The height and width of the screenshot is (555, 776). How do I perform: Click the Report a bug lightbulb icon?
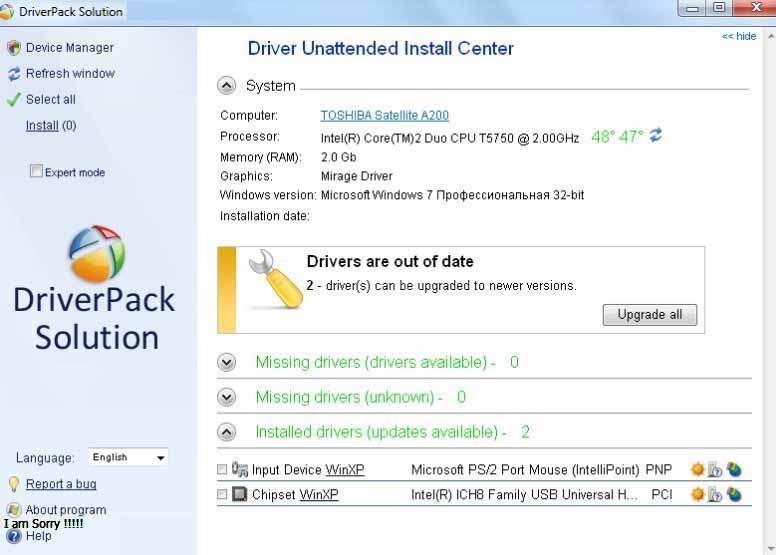tap(13, 484)
